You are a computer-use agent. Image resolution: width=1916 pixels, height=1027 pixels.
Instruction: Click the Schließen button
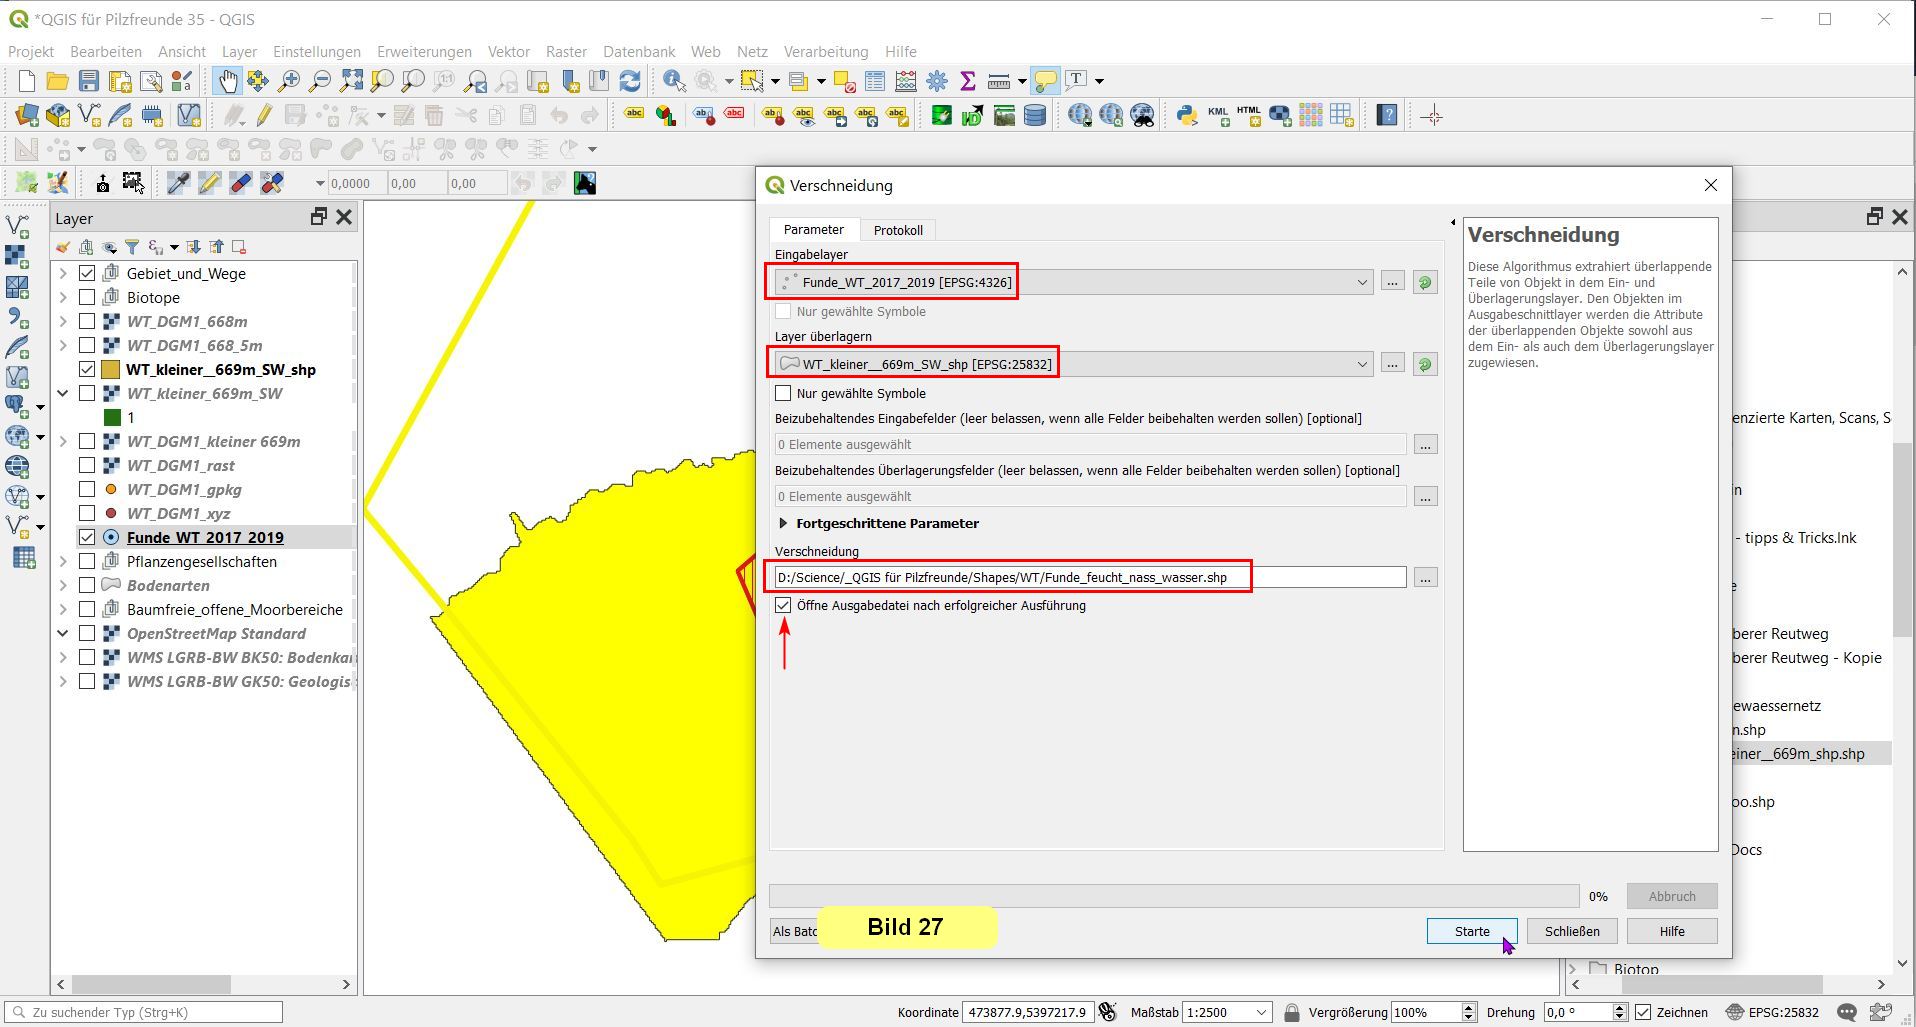[x=1571, y=931]
